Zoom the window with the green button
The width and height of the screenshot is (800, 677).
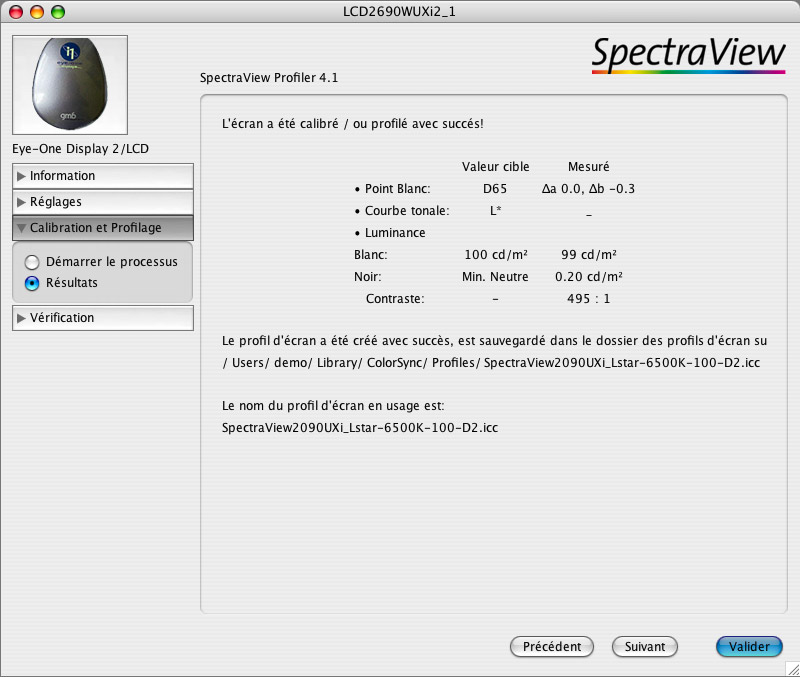tap(58, 12)
